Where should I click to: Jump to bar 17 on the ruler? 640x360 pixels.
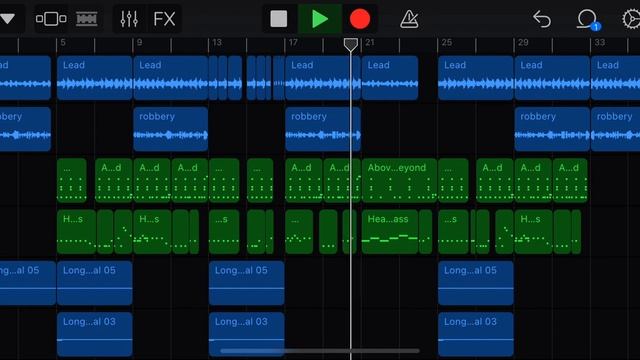click(x=293, y=42)
